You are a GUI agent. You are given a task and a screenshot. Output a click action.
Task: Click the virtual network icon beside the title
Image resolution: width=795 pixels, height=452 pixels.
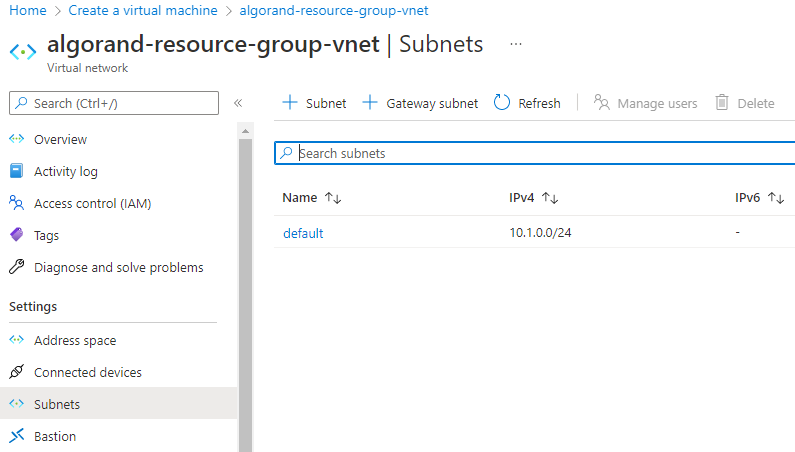click(x=23, y=51)
